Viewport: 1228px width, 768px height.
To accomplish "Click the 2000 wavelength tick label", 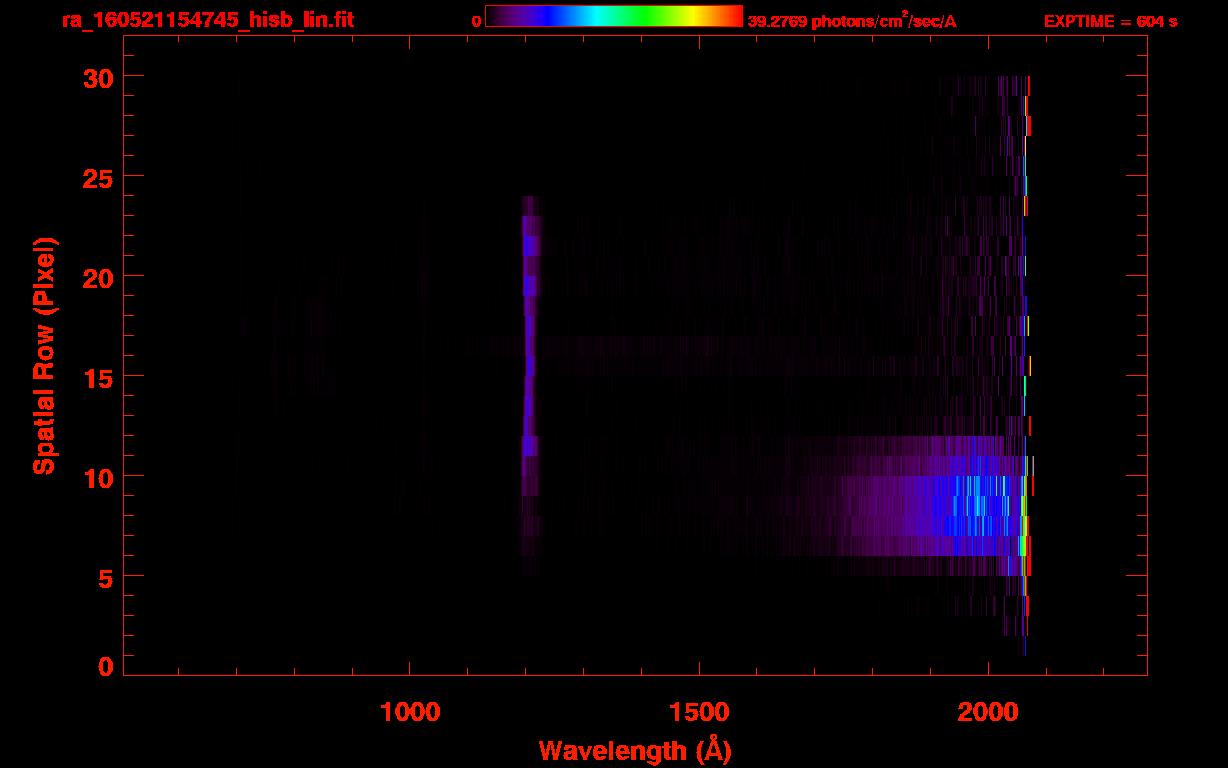I will (x=987, y=712).
